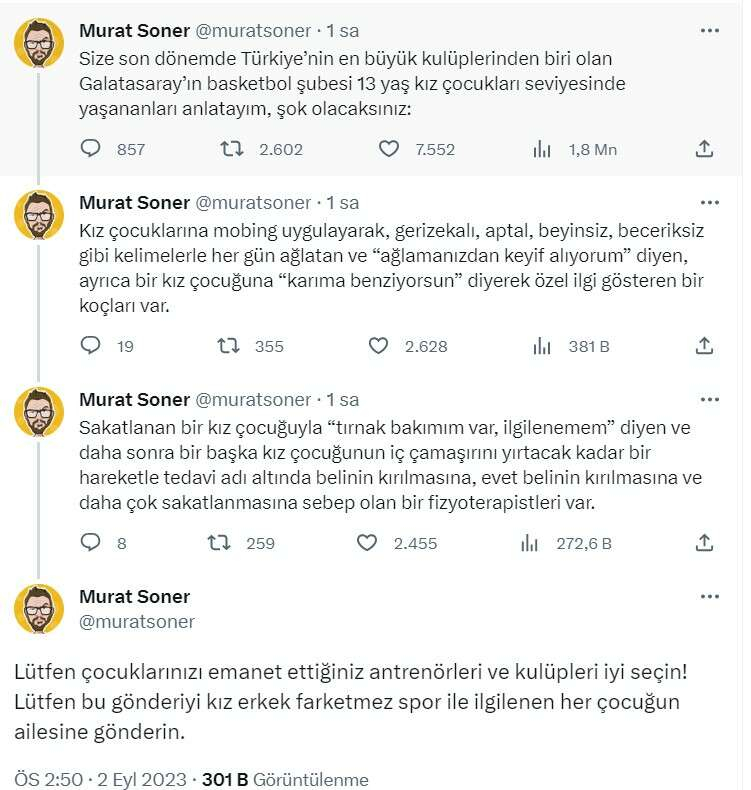This screenshot has width=751, height=790.
Task: Click Murat Soner's avatar on the last tweet
Action: click(39, 609)
